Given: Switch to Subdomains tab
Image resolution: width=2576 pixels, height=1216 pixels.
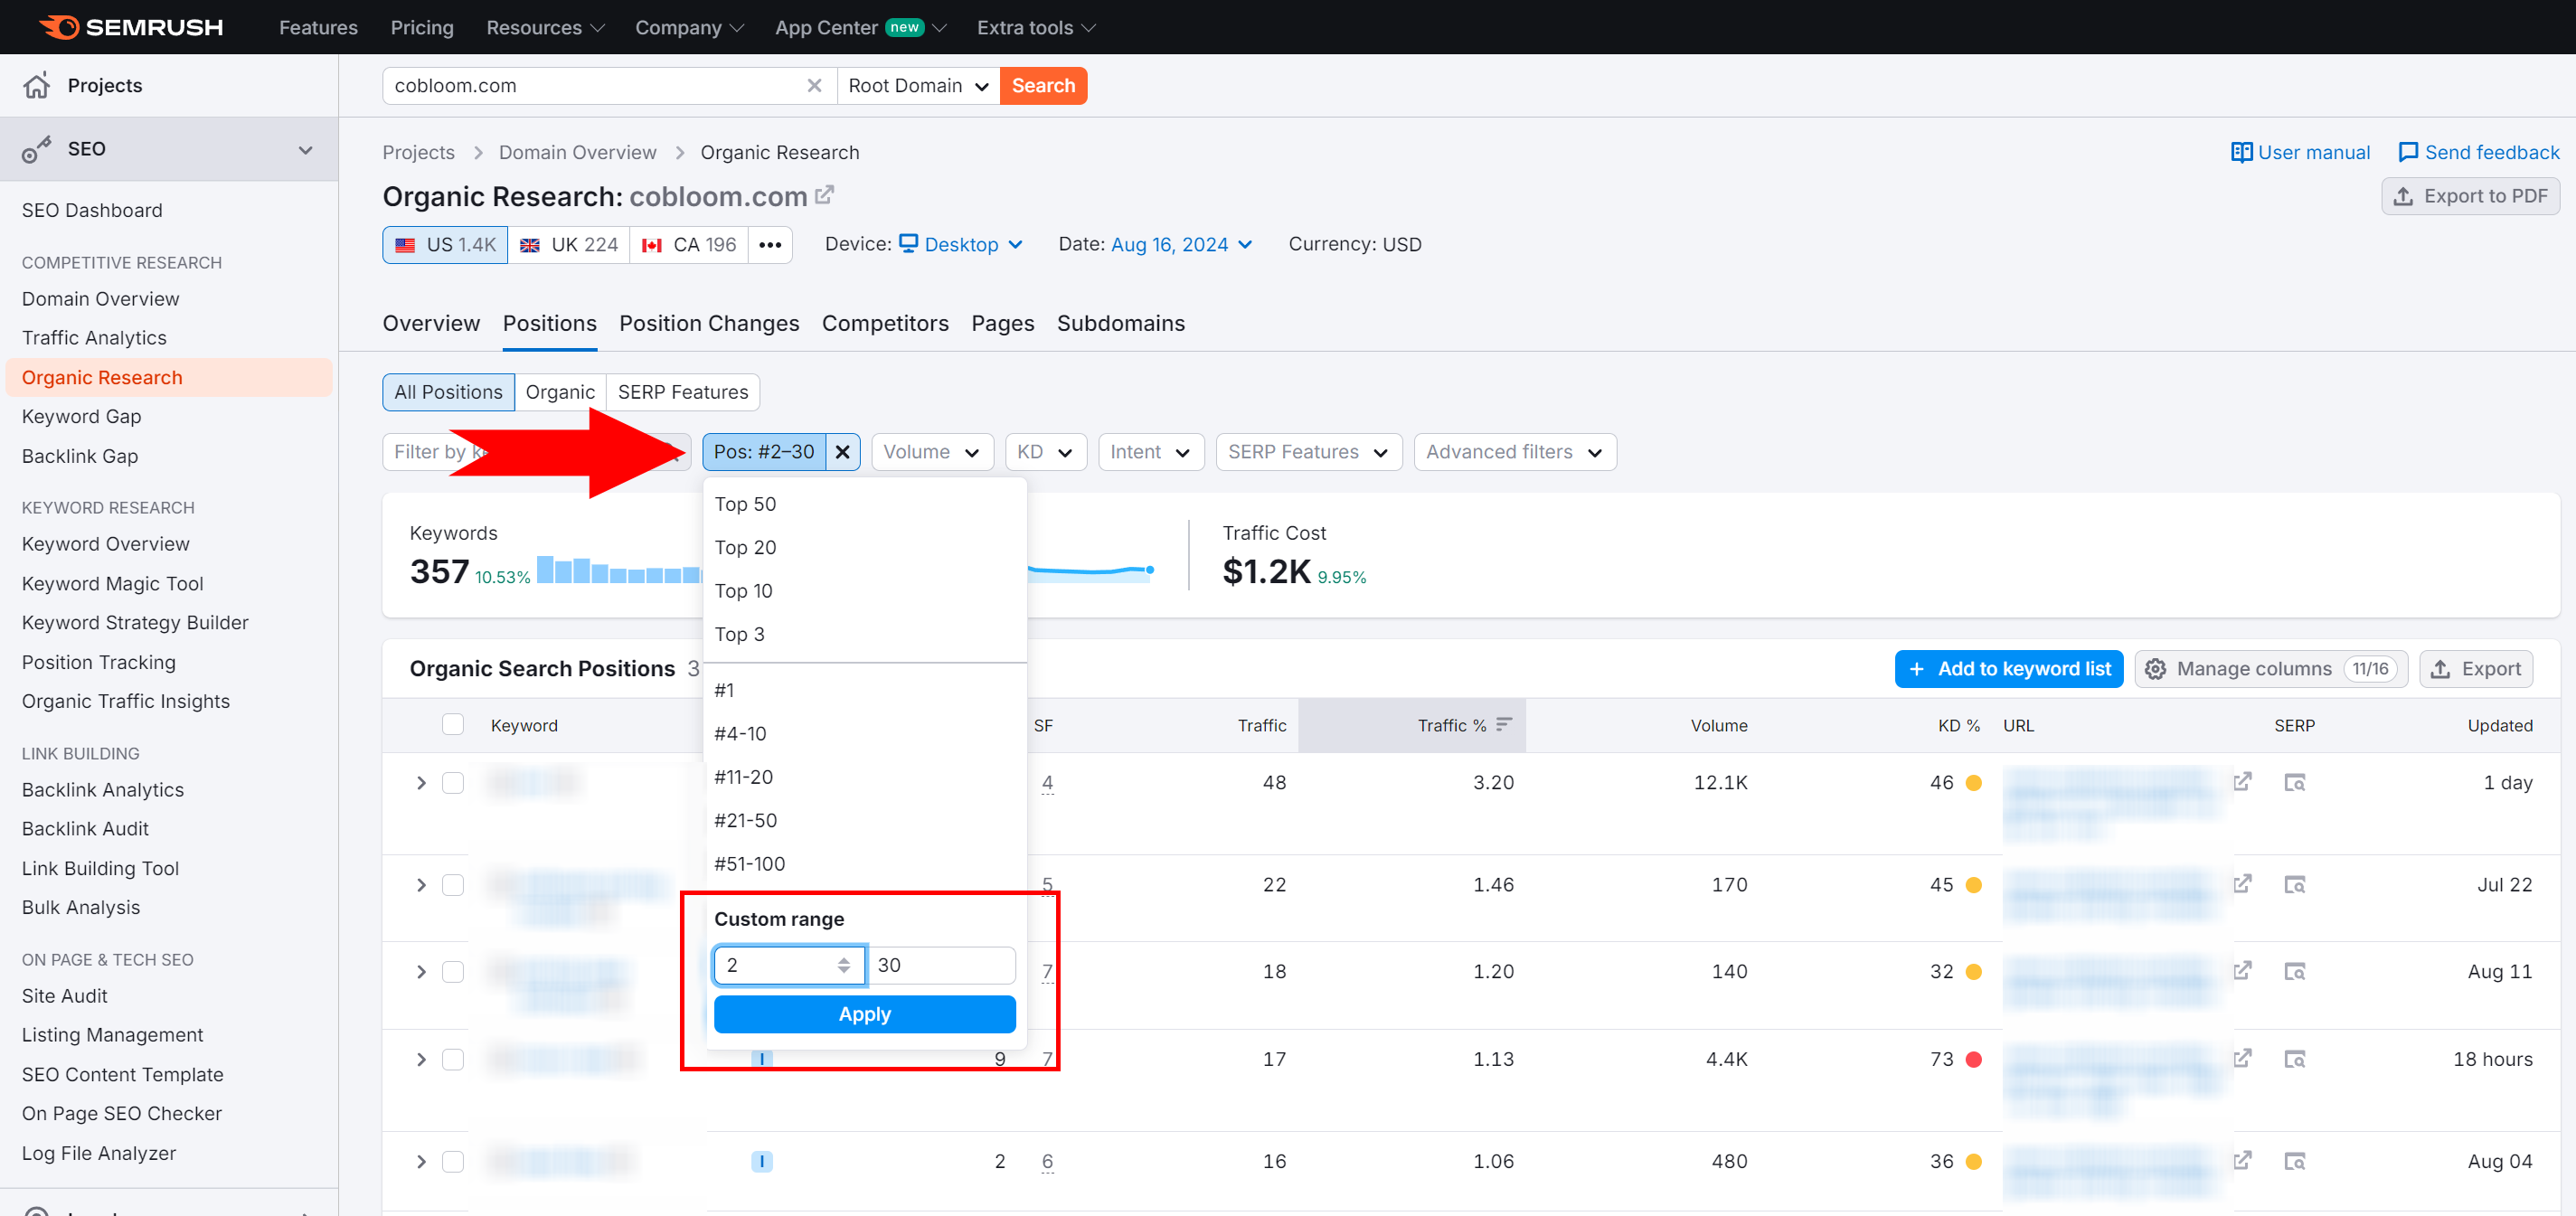Looking at the screenshot, I should (x=1120, y=324).
